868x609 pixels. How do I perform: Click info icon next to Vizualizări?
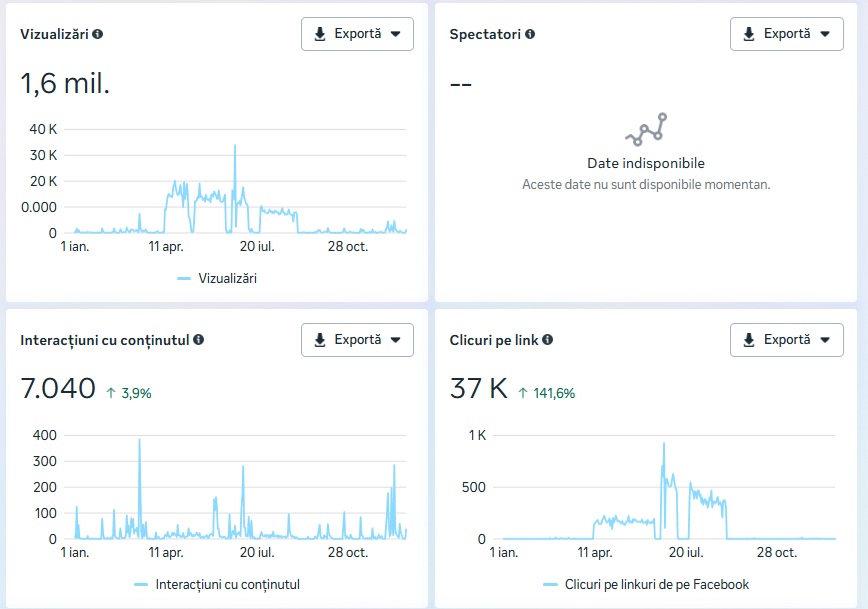pyautogui.click(x=98, y=34)
